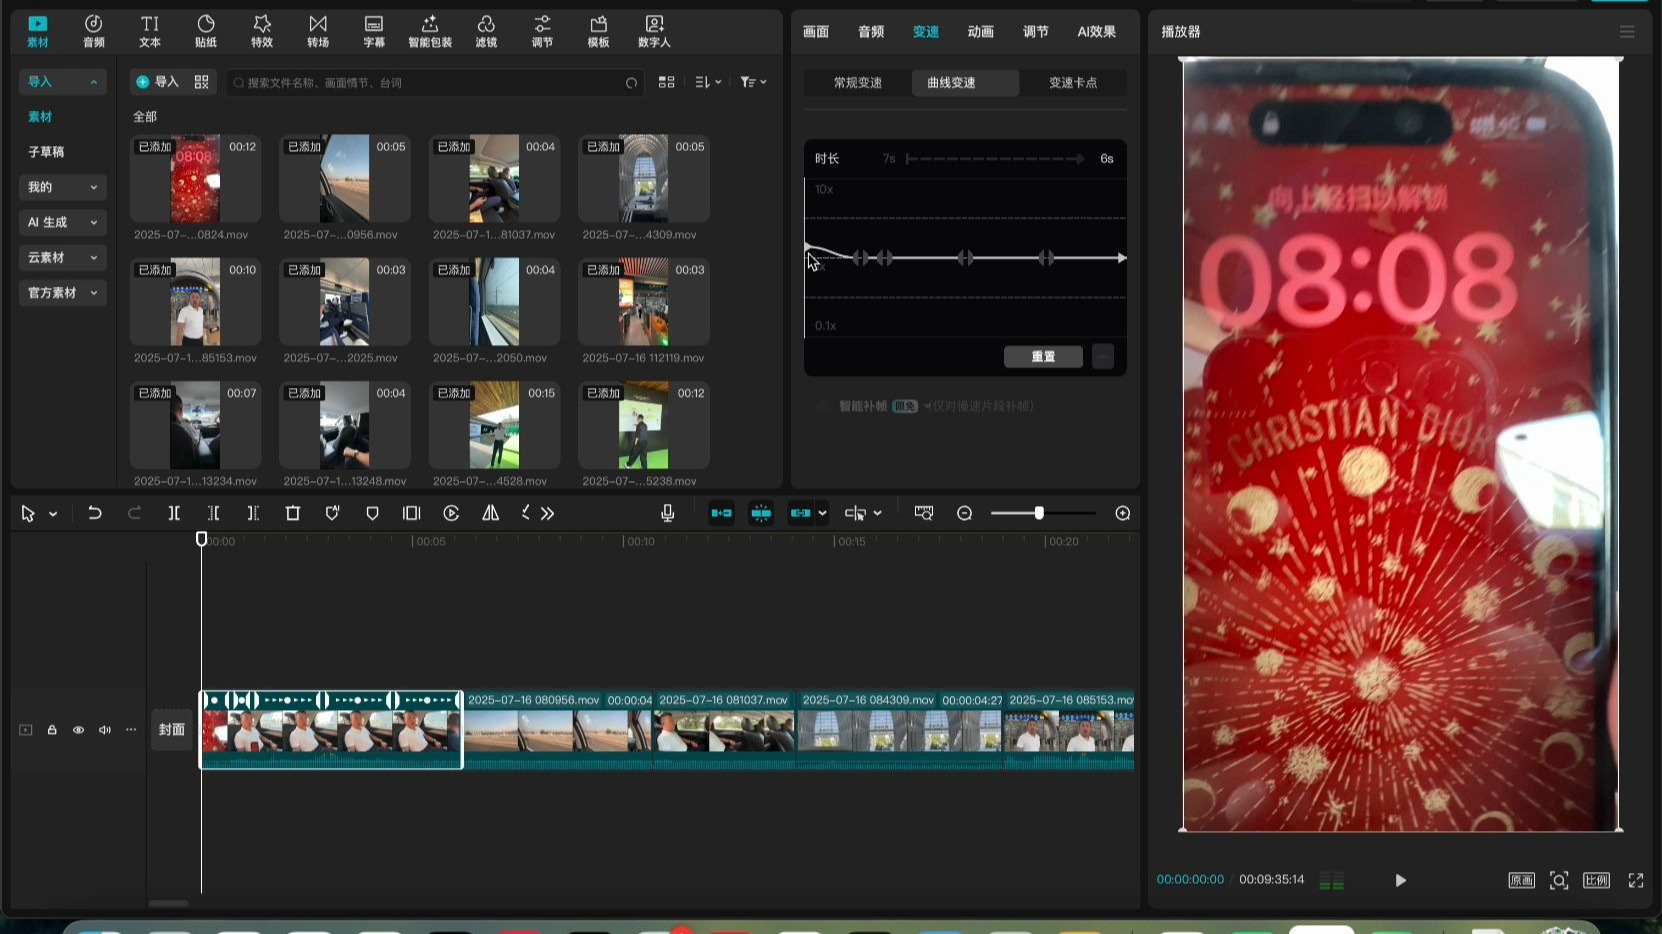Open the 模板 templates tab
This screenshot has height=934, width=1662.
coord(598,31)
